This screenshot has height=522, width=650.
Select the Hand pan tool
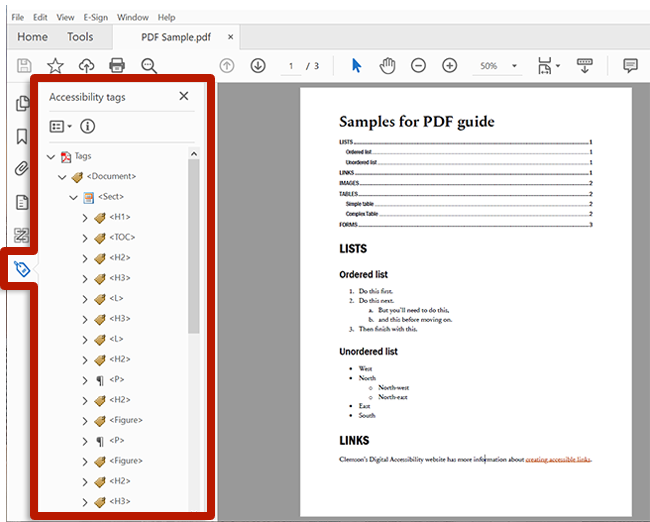pos(387,66)
